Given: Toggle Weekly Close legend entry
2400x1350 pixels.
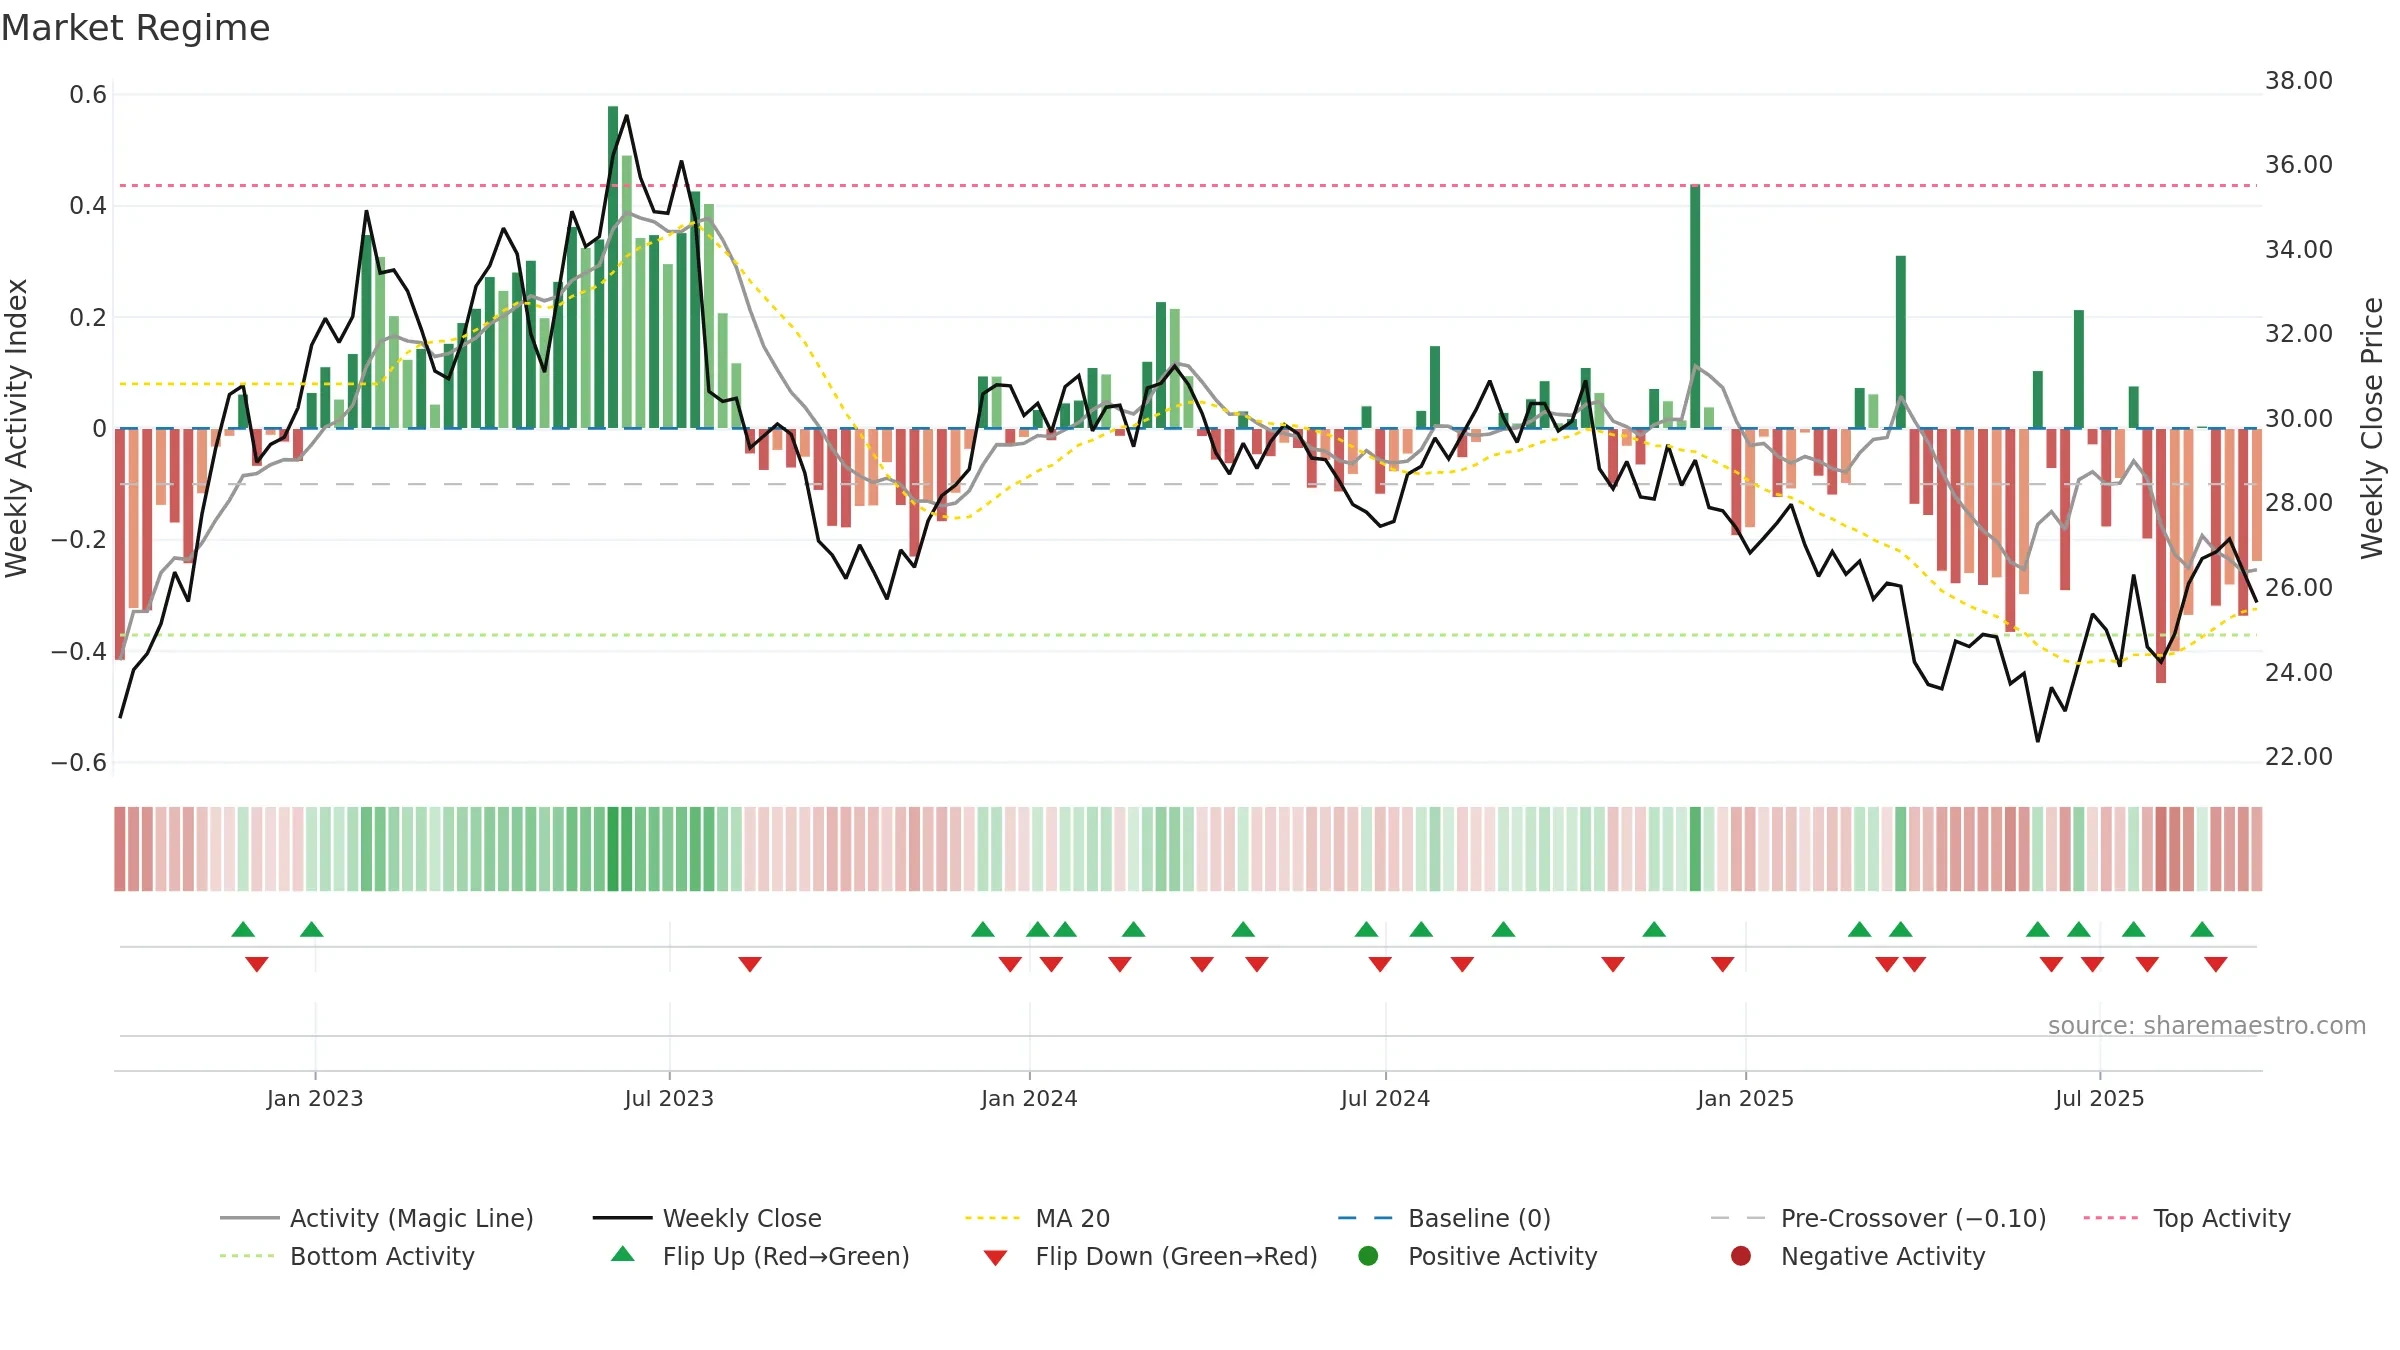Looking at the screenshot, I should click(707, 1218).
